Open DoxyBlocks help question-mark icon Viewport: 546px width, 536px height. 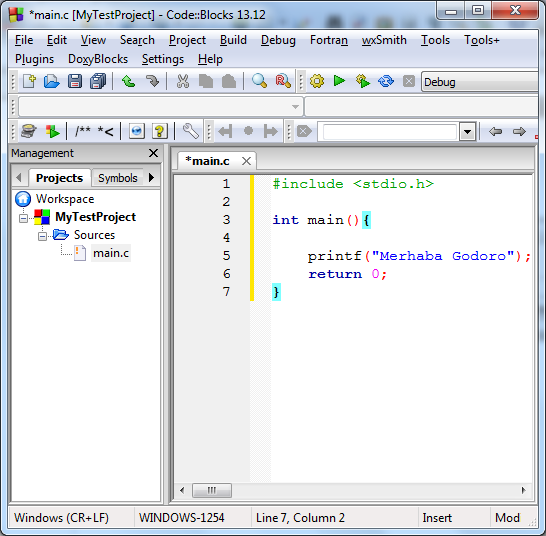click(x=160, y=131)
